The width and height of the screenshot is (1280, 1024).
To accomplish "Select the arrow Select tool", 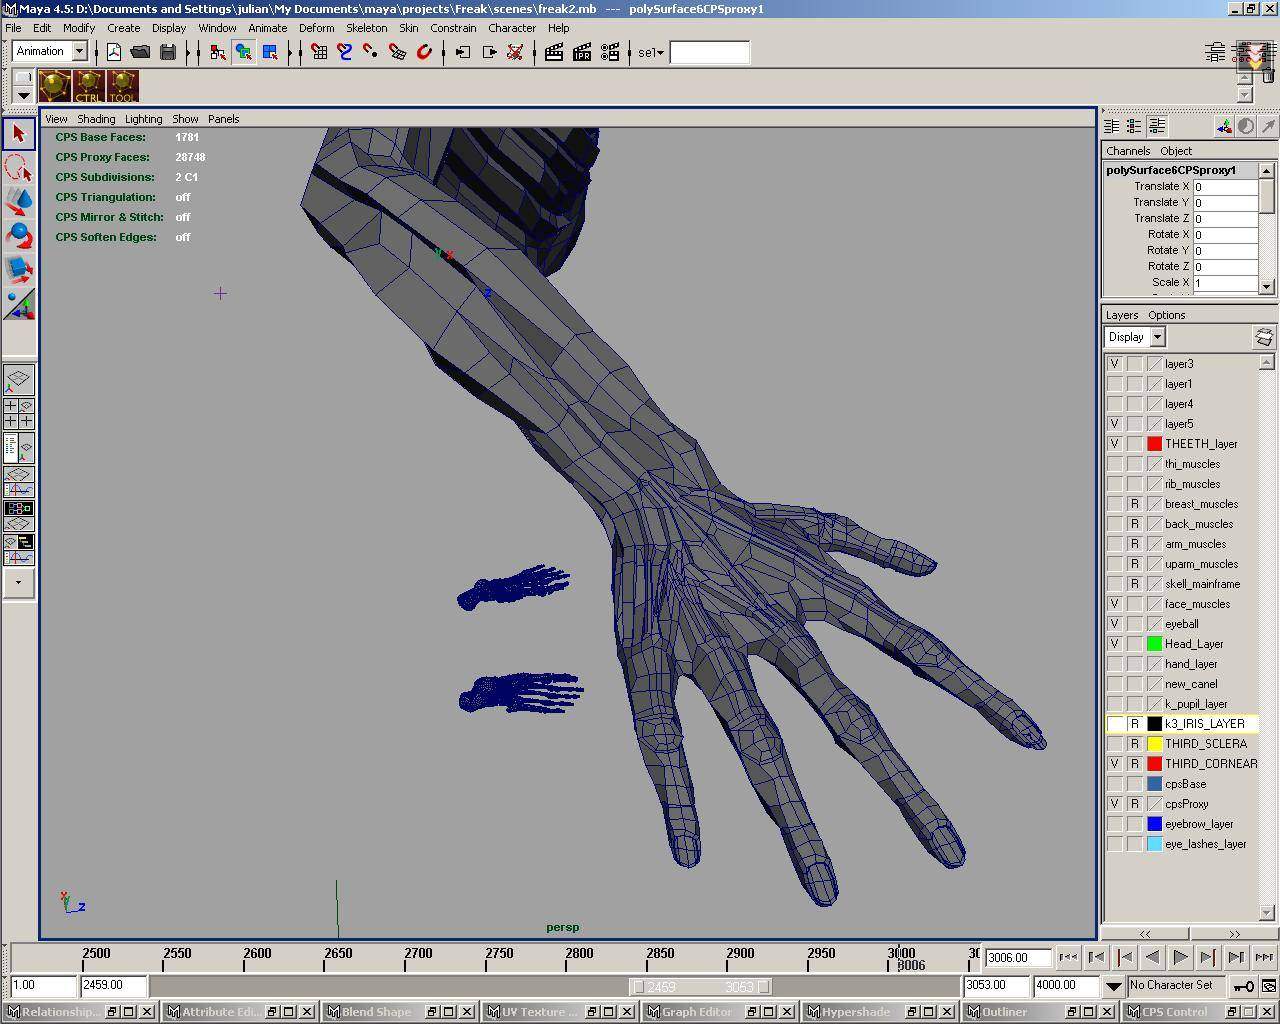I will click(x=19, y=134).
